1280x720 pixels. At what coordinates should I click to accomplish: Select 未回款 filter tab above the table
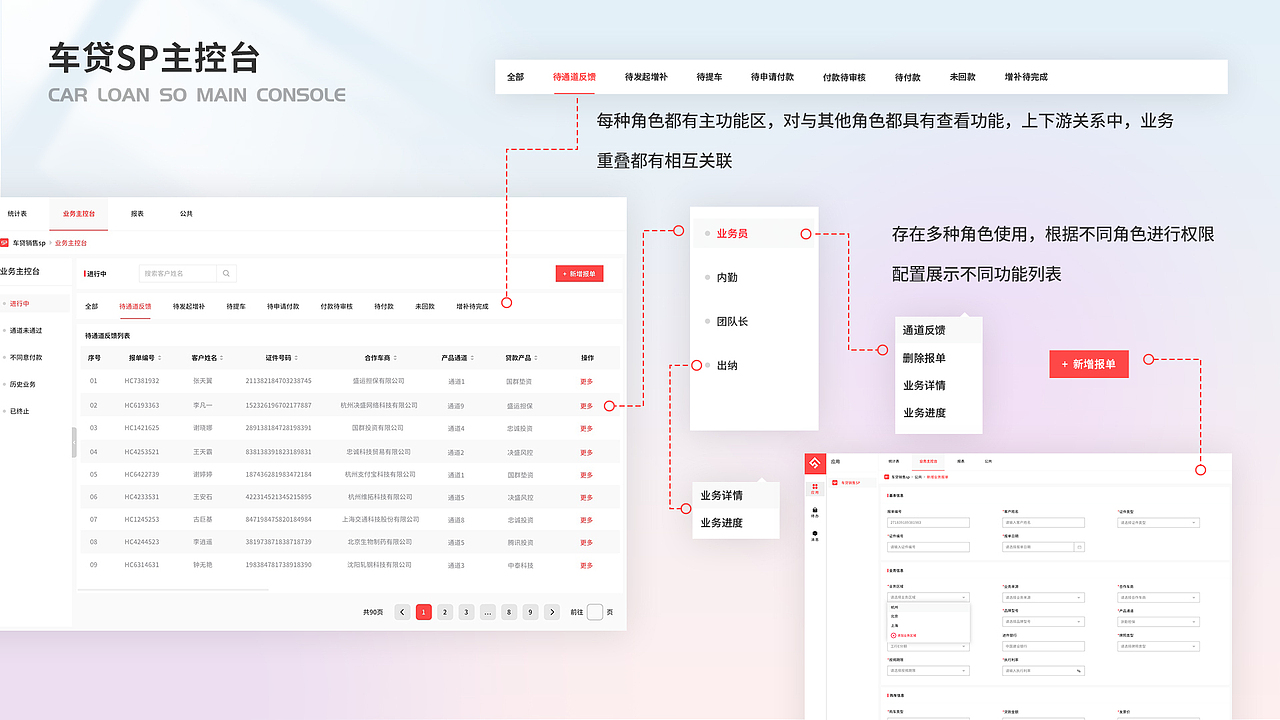(425, 307)
